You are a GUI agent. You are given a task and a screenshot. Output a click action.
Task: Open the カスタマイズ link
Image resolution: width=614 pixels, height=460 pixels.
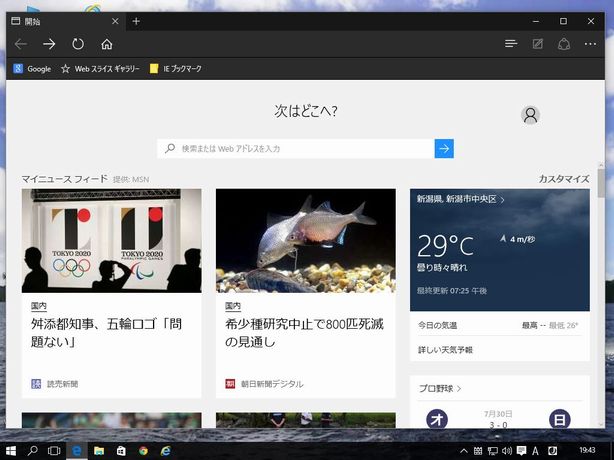point(563,179)
